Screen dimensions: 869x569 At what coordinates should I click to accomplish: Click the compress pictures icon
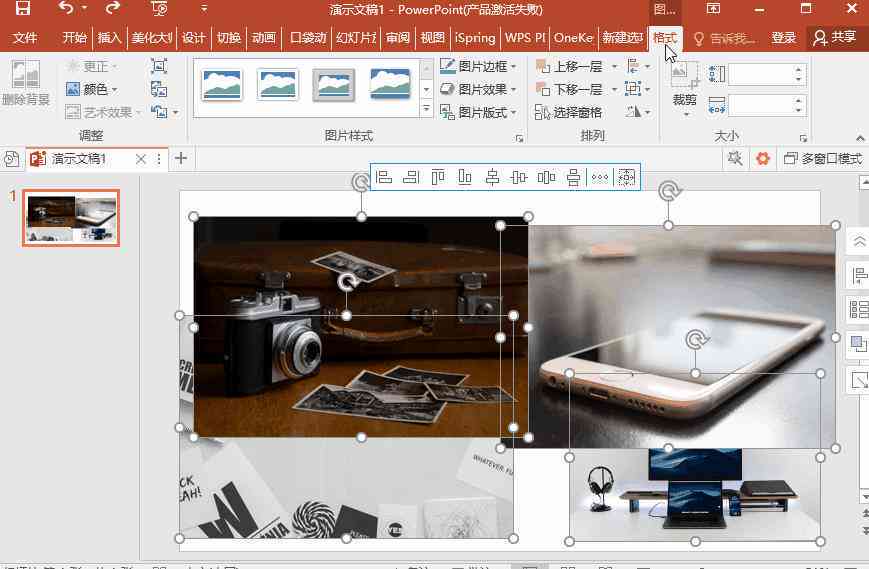159,66
